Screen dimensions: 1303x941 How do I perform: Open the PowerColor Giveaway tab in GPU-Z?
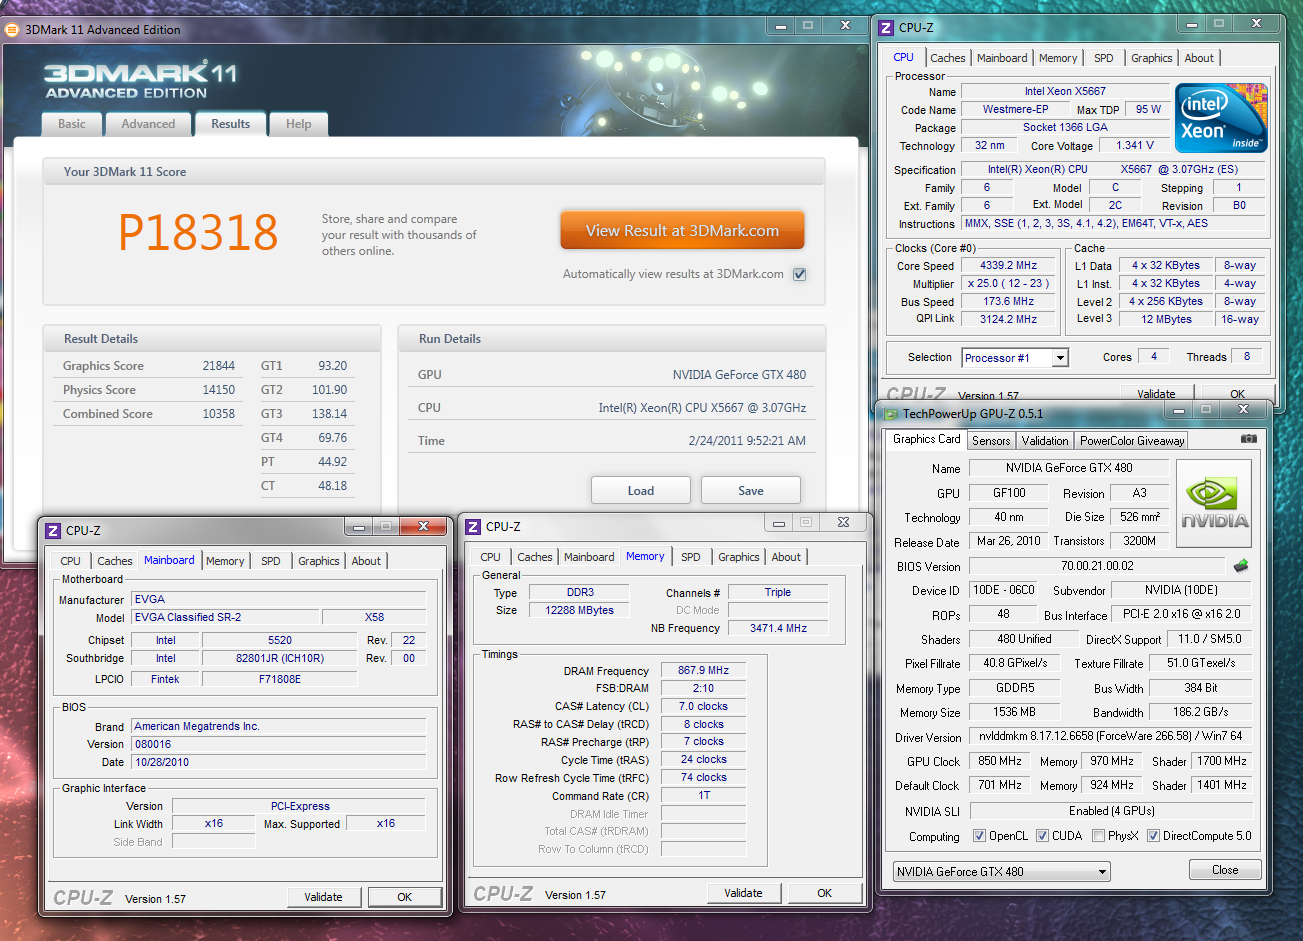coord(1132,440)
